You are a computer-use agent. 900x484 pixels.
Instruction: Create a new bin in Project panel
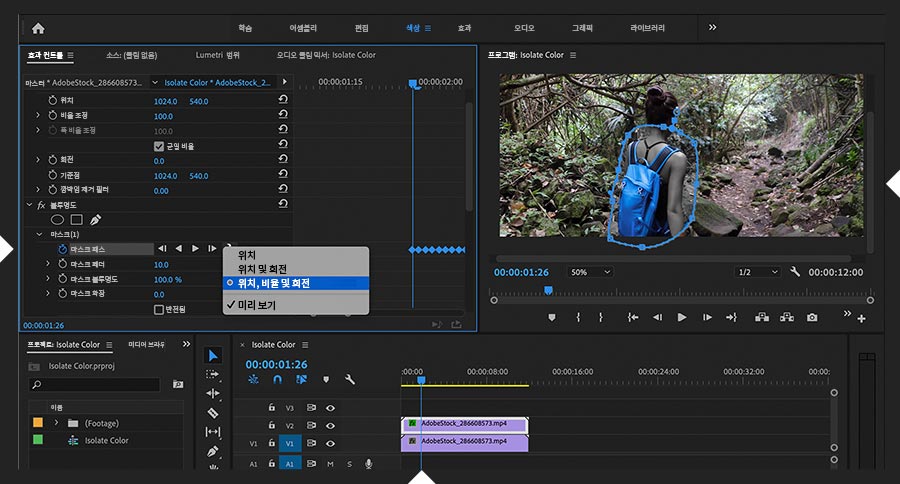pos(178,384)
